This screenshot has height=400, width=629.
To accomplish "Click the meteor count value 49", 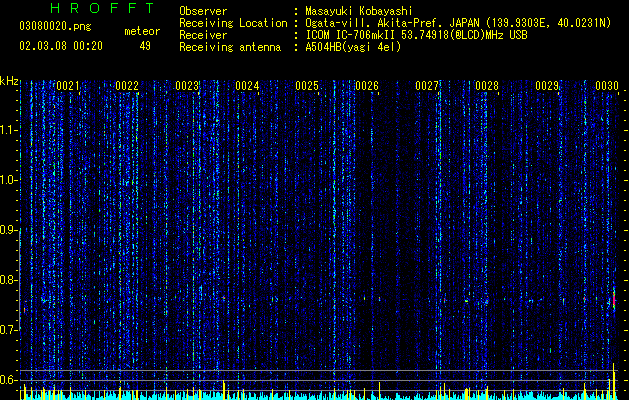I will tap(145, 46).
